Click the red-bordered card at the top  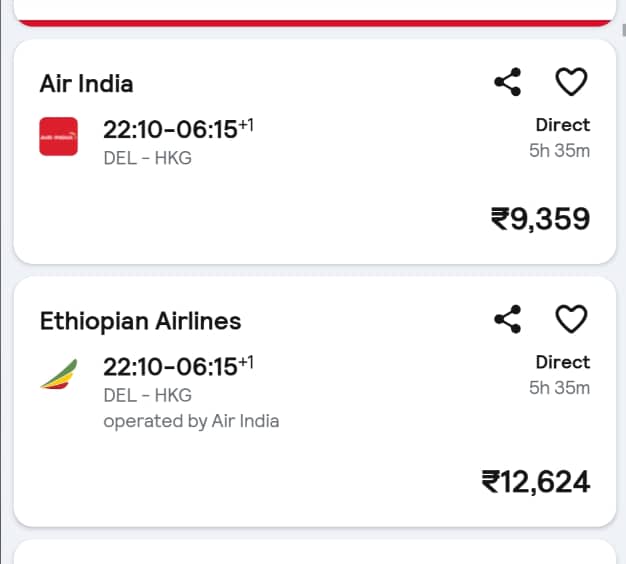[x=315, y=13]
